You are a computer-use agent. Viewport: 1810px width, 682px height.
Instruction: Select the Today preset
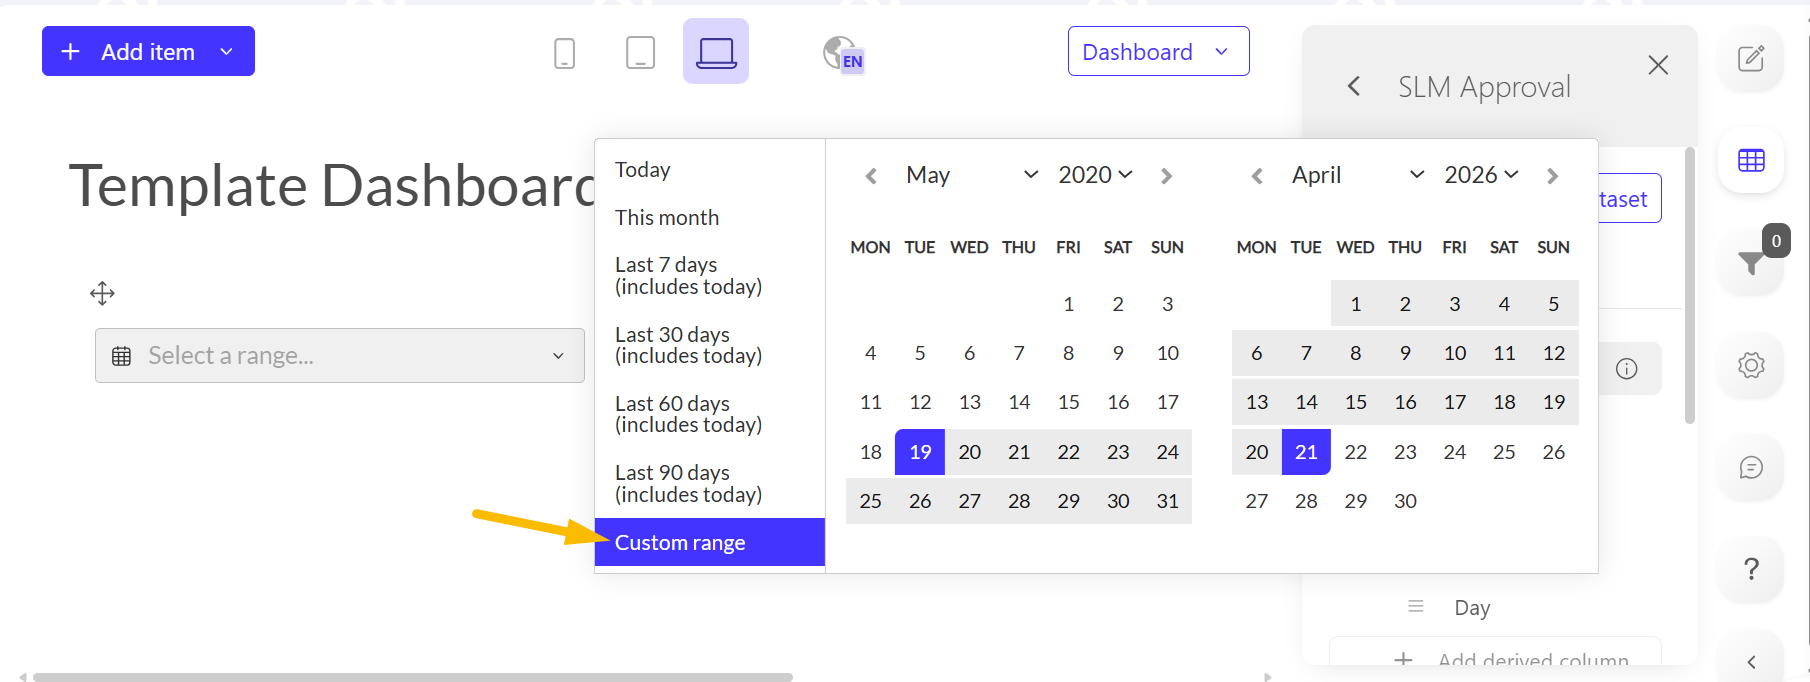point(710,170)
